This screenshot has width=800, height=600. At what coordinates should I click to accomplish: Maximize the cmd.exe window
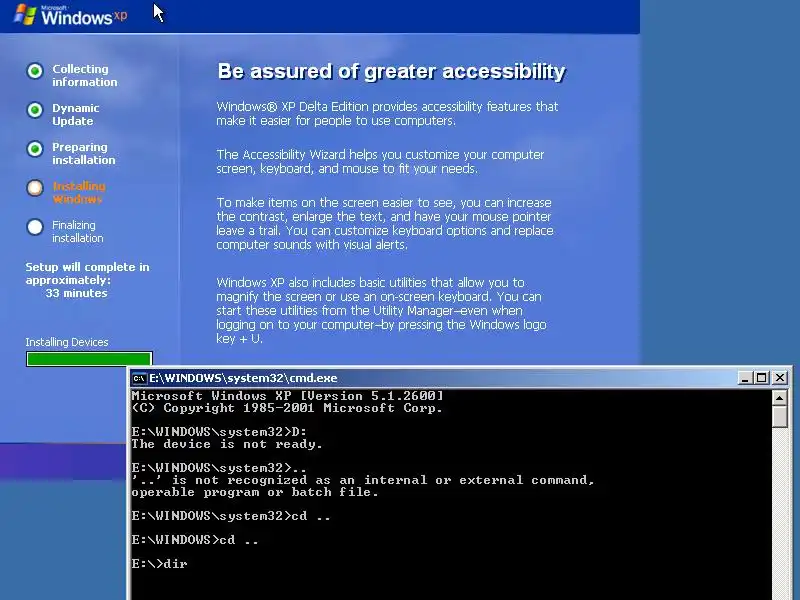coord(762,378)
